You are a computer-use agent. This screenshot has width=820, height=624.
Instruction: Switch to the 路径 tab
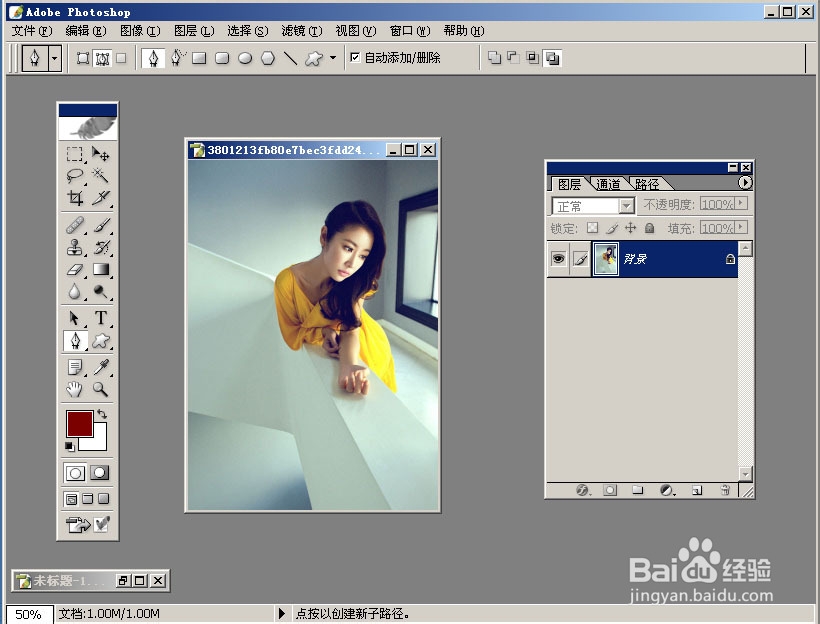pyautogui.click(x=647, y=184)
